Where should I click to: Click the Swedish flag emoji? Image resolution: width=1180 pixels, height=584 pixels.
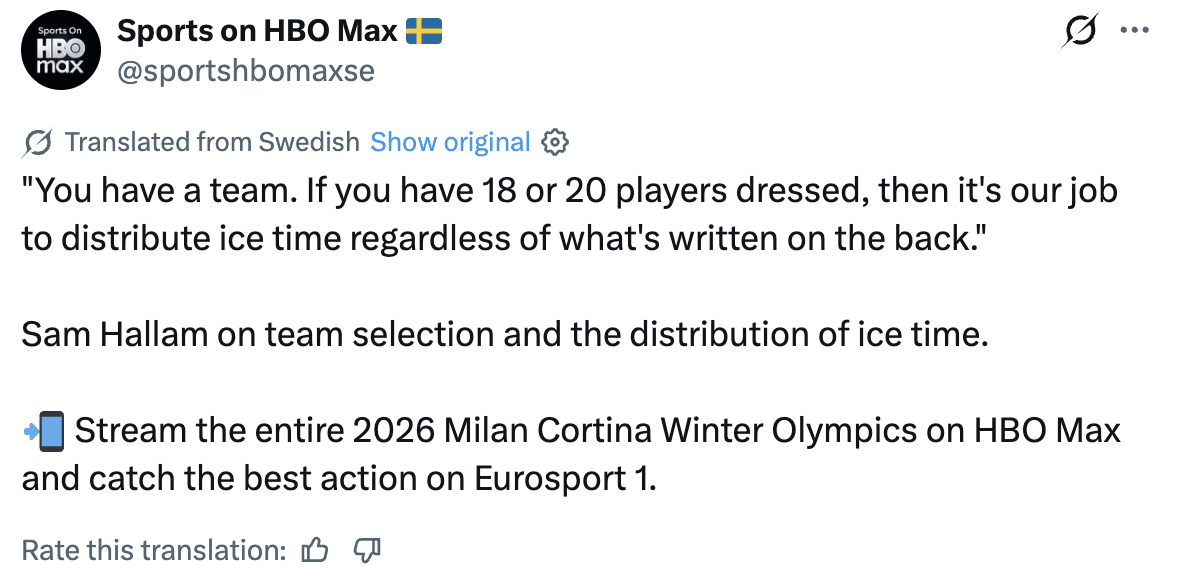tap(424, 32)
